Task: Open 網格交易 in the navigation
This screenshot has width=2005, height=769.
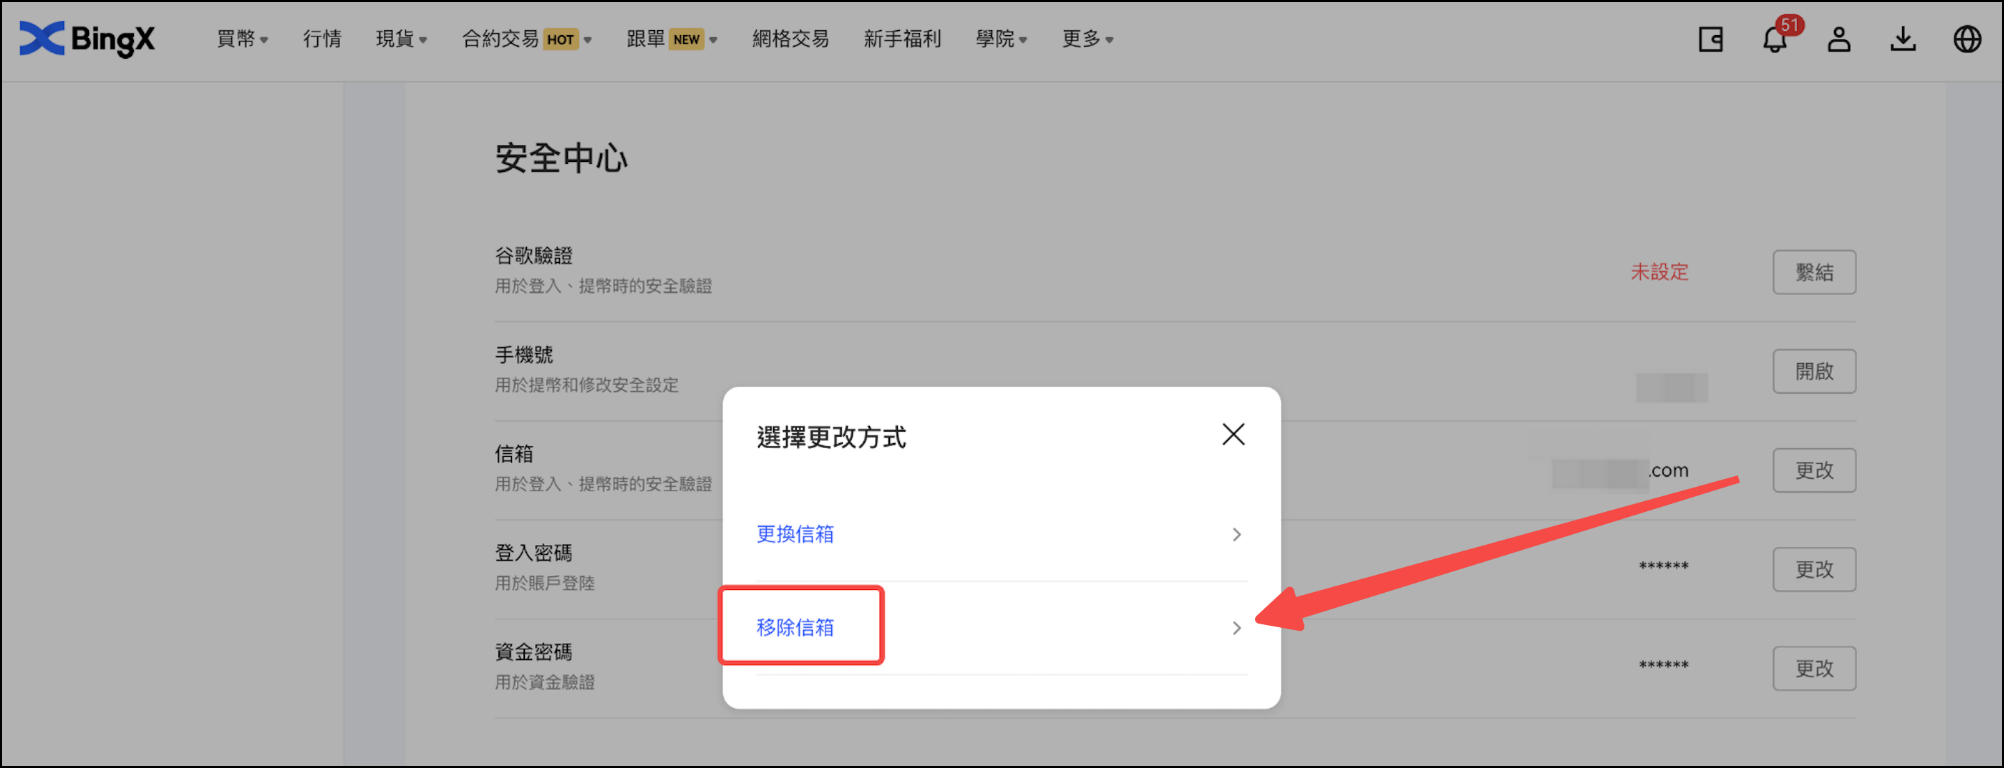Action: (790, 40)
